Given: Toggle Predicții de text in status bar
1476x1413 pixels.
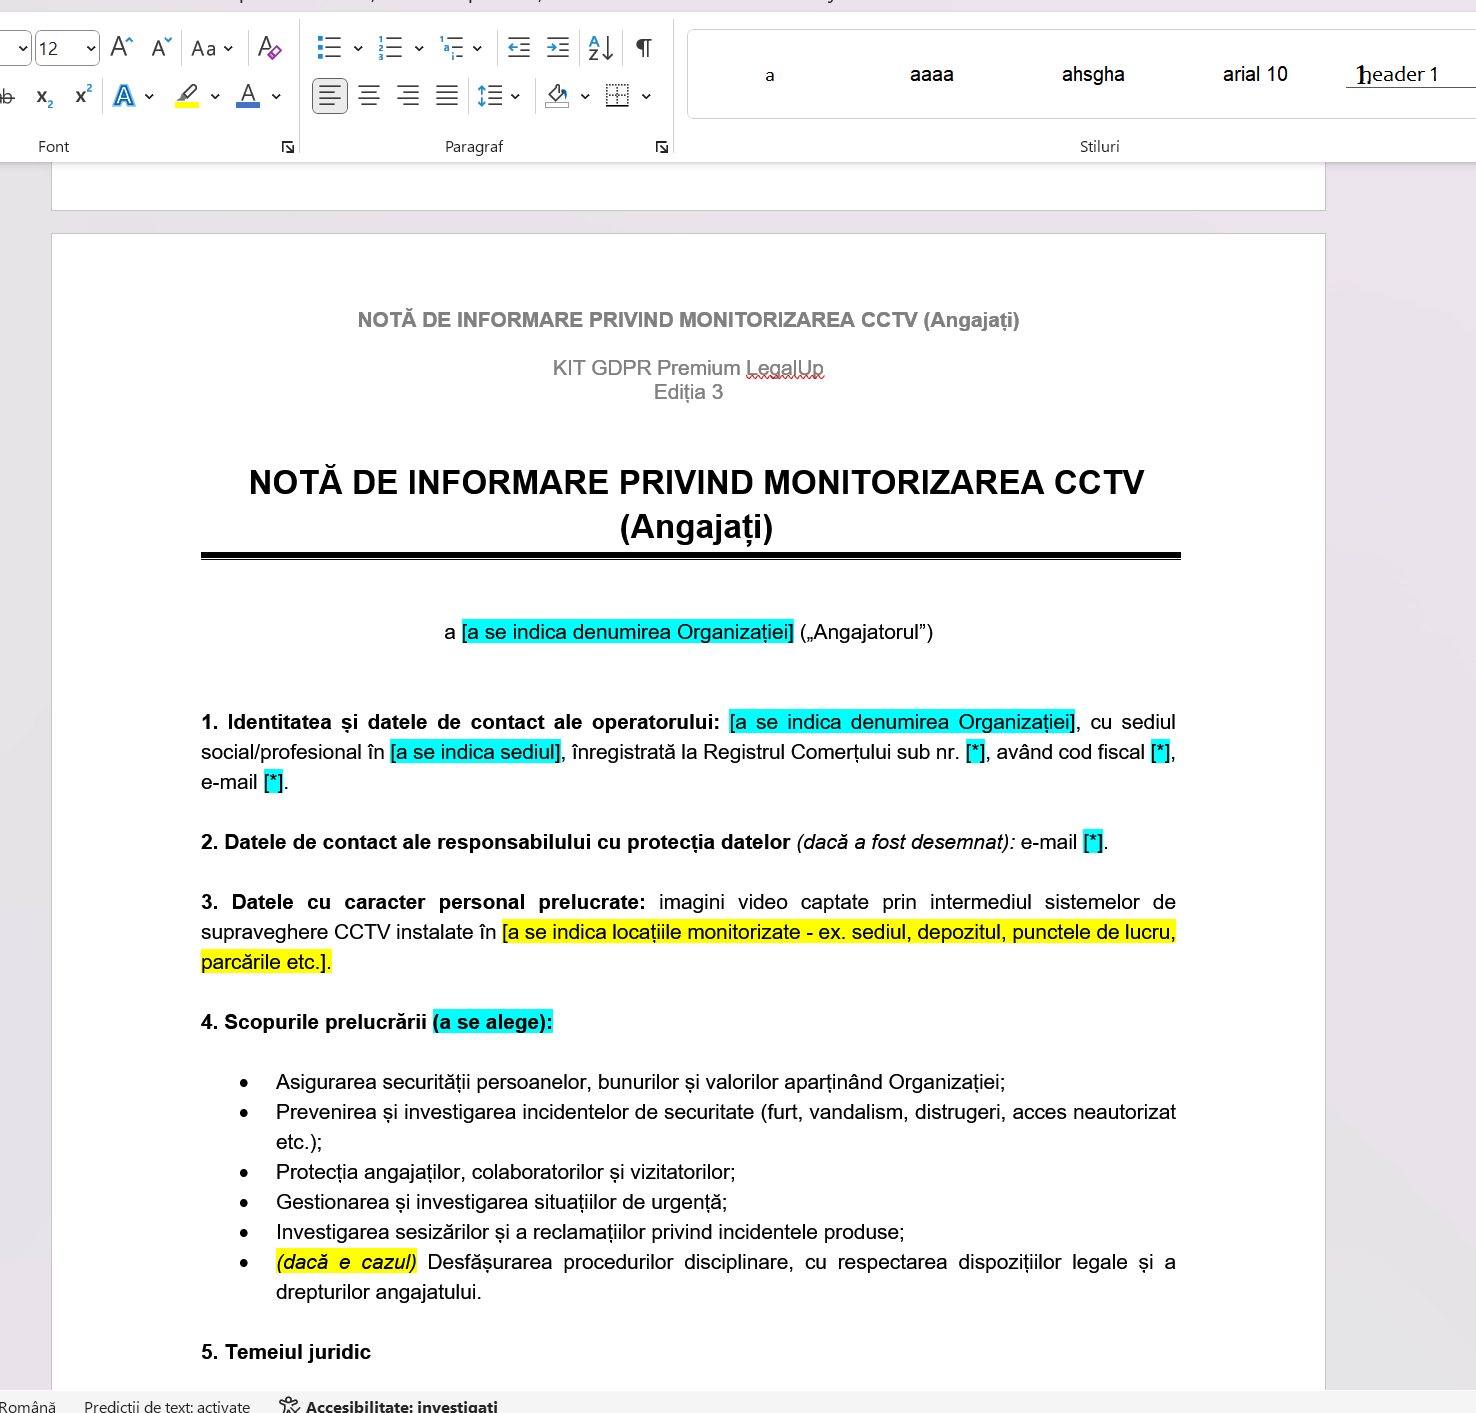Looking at the screenshot, I should tap(167, 1405).
